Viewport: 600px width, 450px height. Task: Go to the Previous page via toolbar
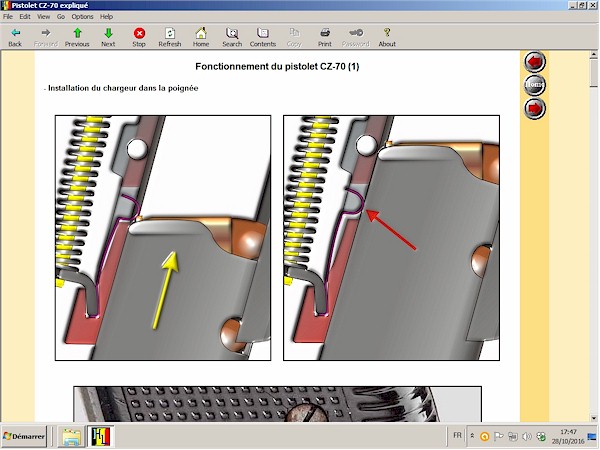[77, 37]
